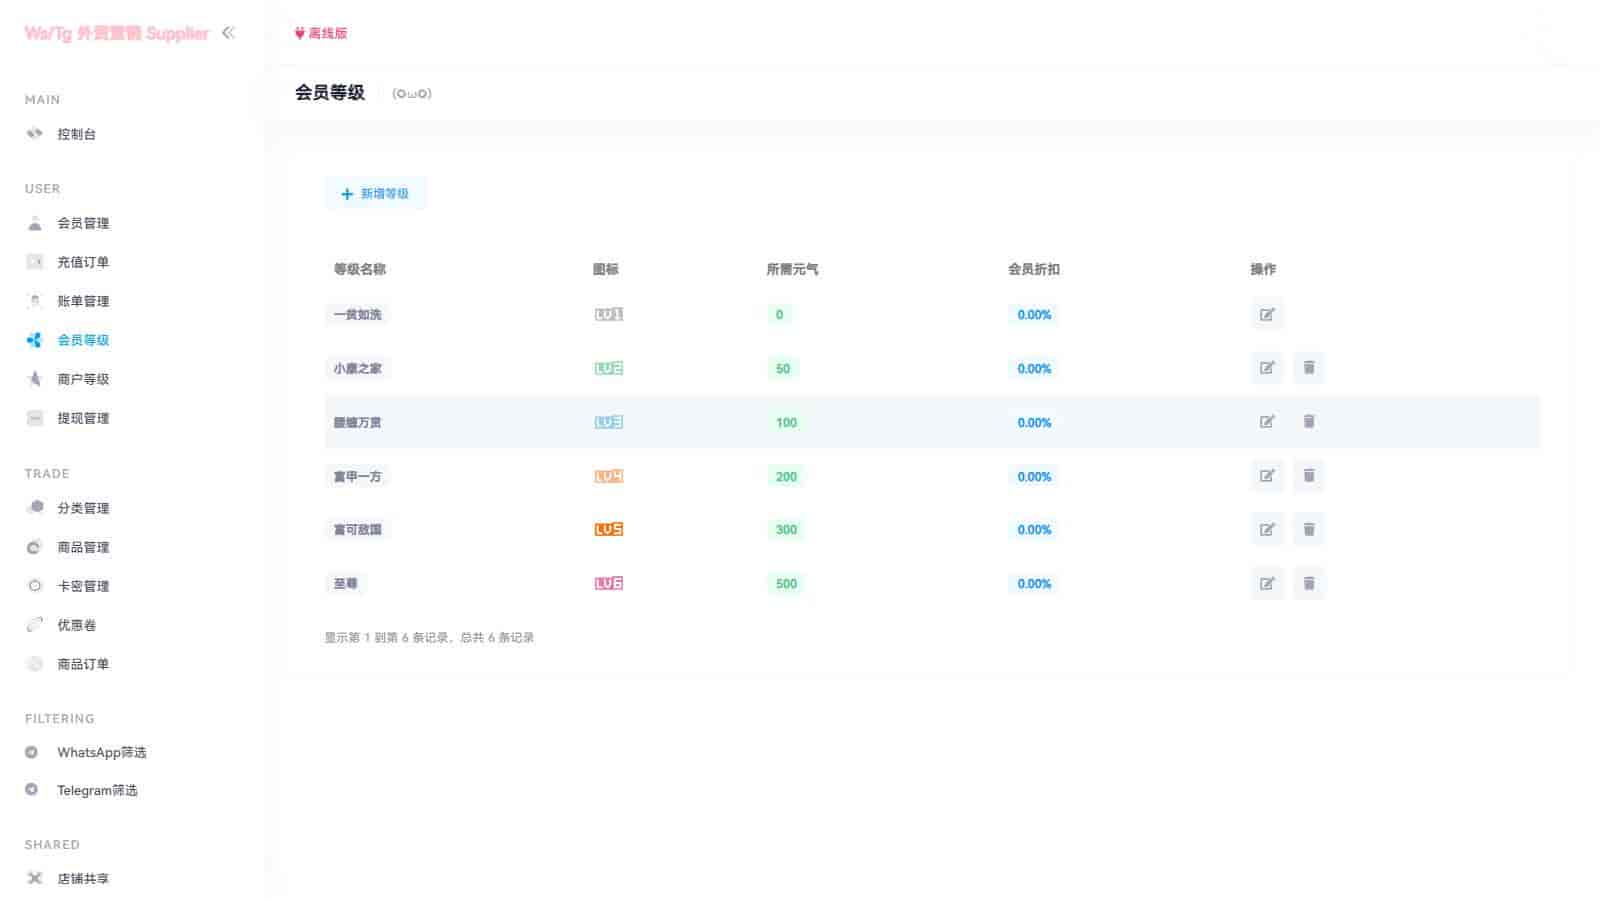Go to 会员管理 in sidebar
This screenshot has height=900, width=1600.
pos(83,223)
